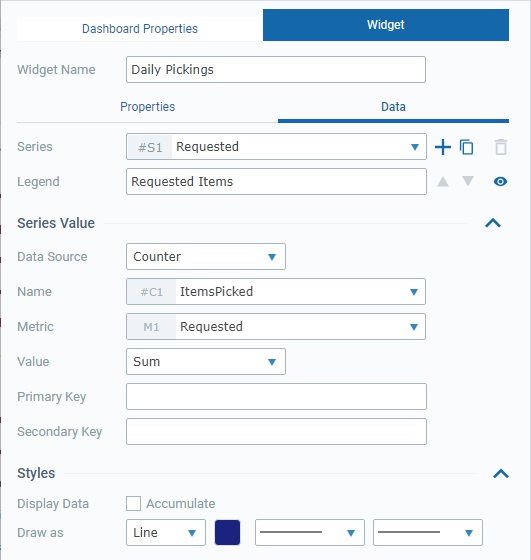This screenshot has width=531, height=560.
Task: Toggle series visibility with the eye icon
Action: coord(500,181)
